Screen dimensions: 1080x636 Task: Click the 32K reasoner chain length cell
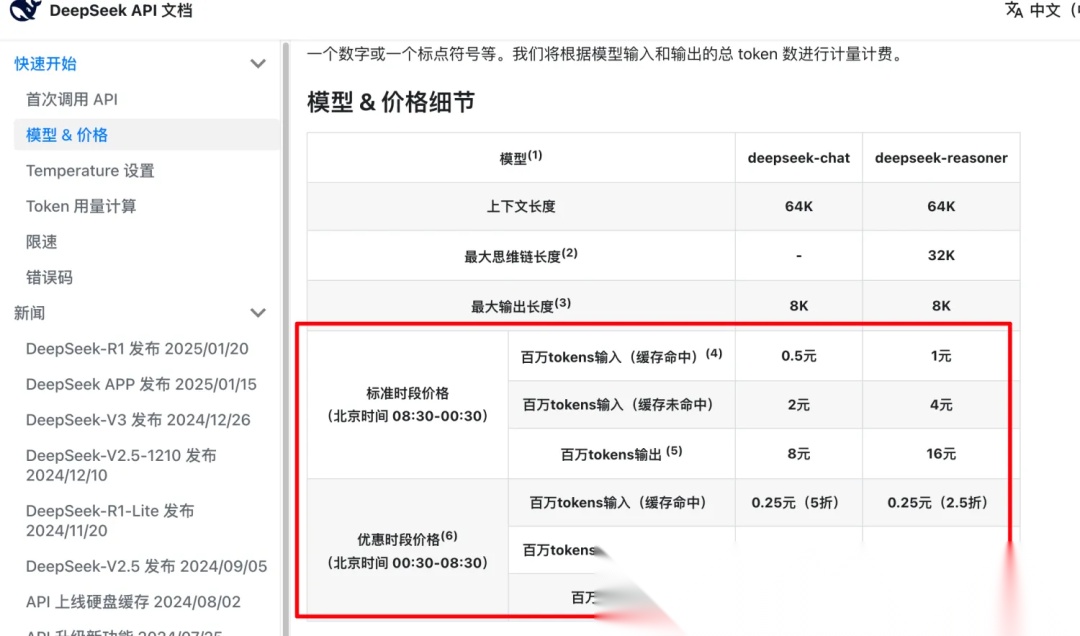click(941, 256)
